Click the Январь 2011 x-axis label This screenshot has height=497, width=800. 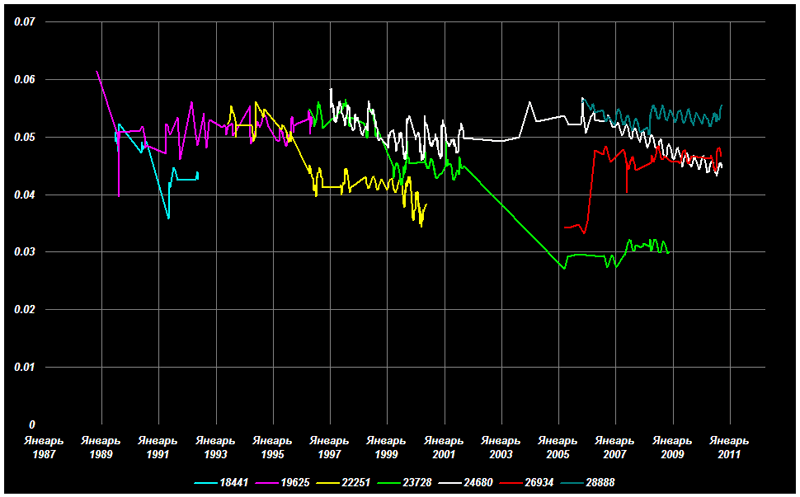coord(729,447)
